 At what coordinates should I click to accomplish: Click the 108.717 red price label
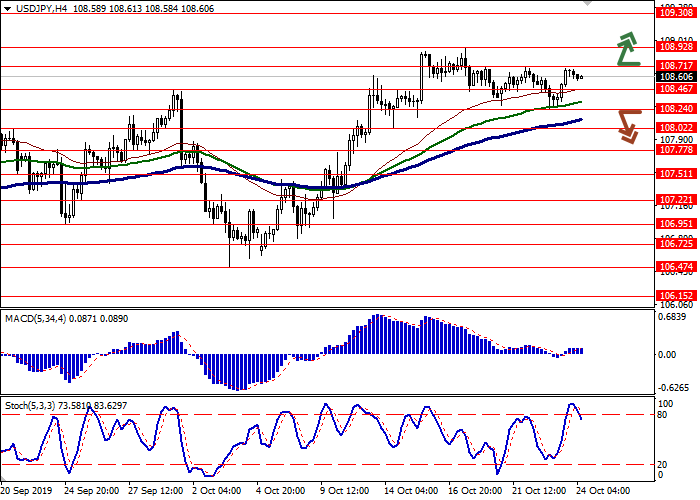coord(674,65)
